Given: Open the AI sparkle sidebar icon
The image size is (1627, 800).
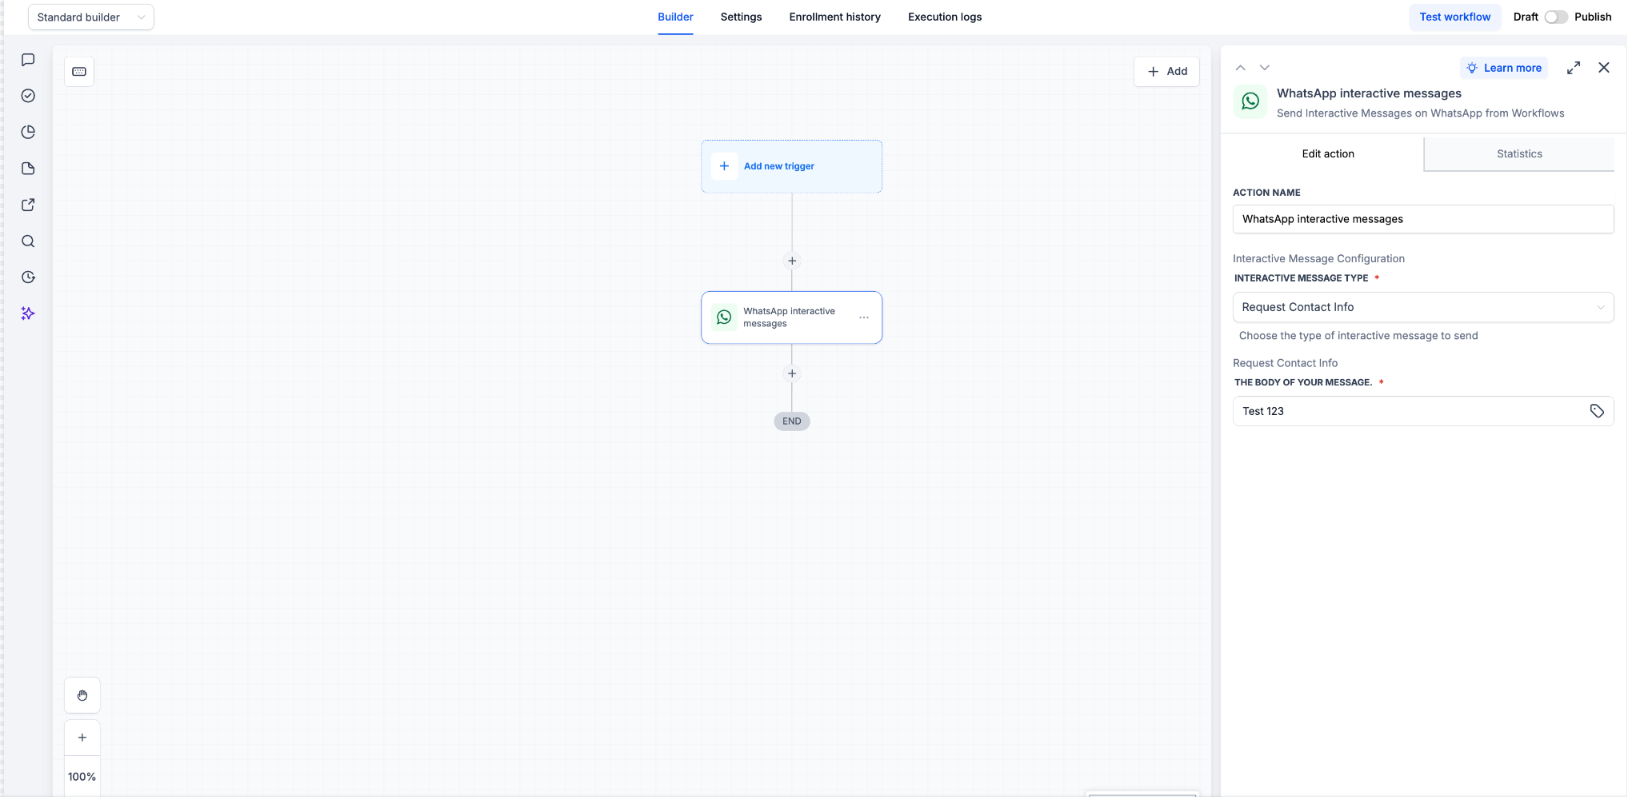Looking at the screenshot, I should point(28,313).
